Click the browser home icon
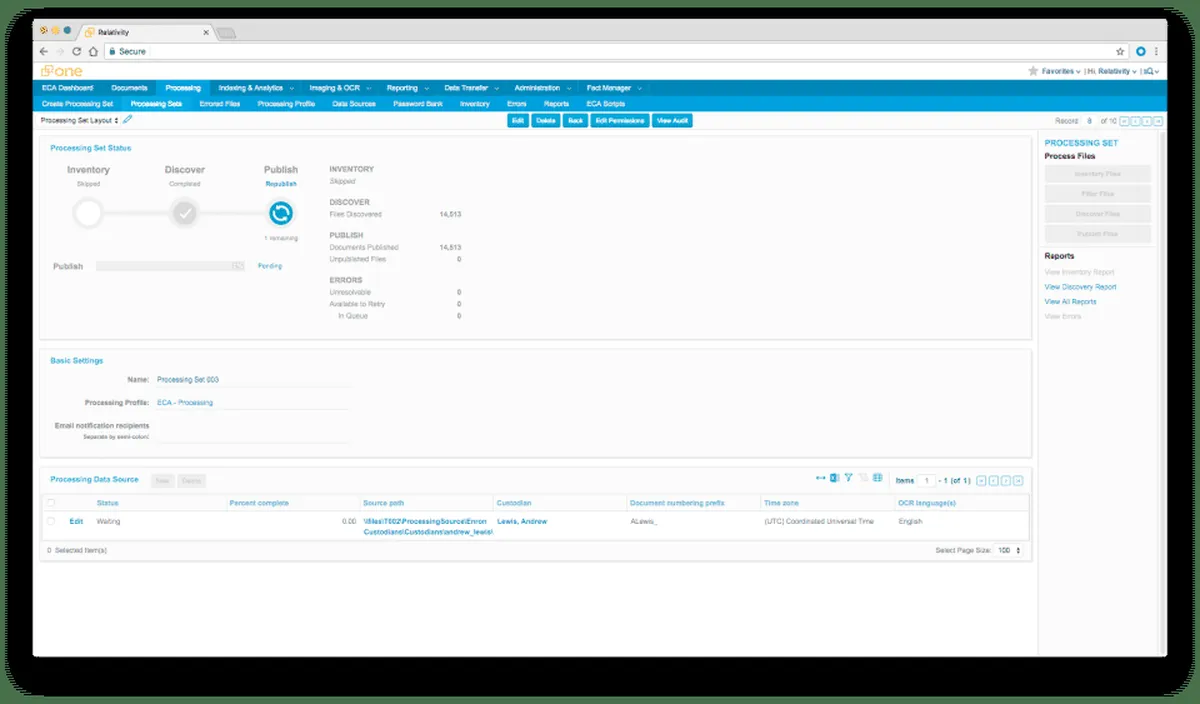 93,51
